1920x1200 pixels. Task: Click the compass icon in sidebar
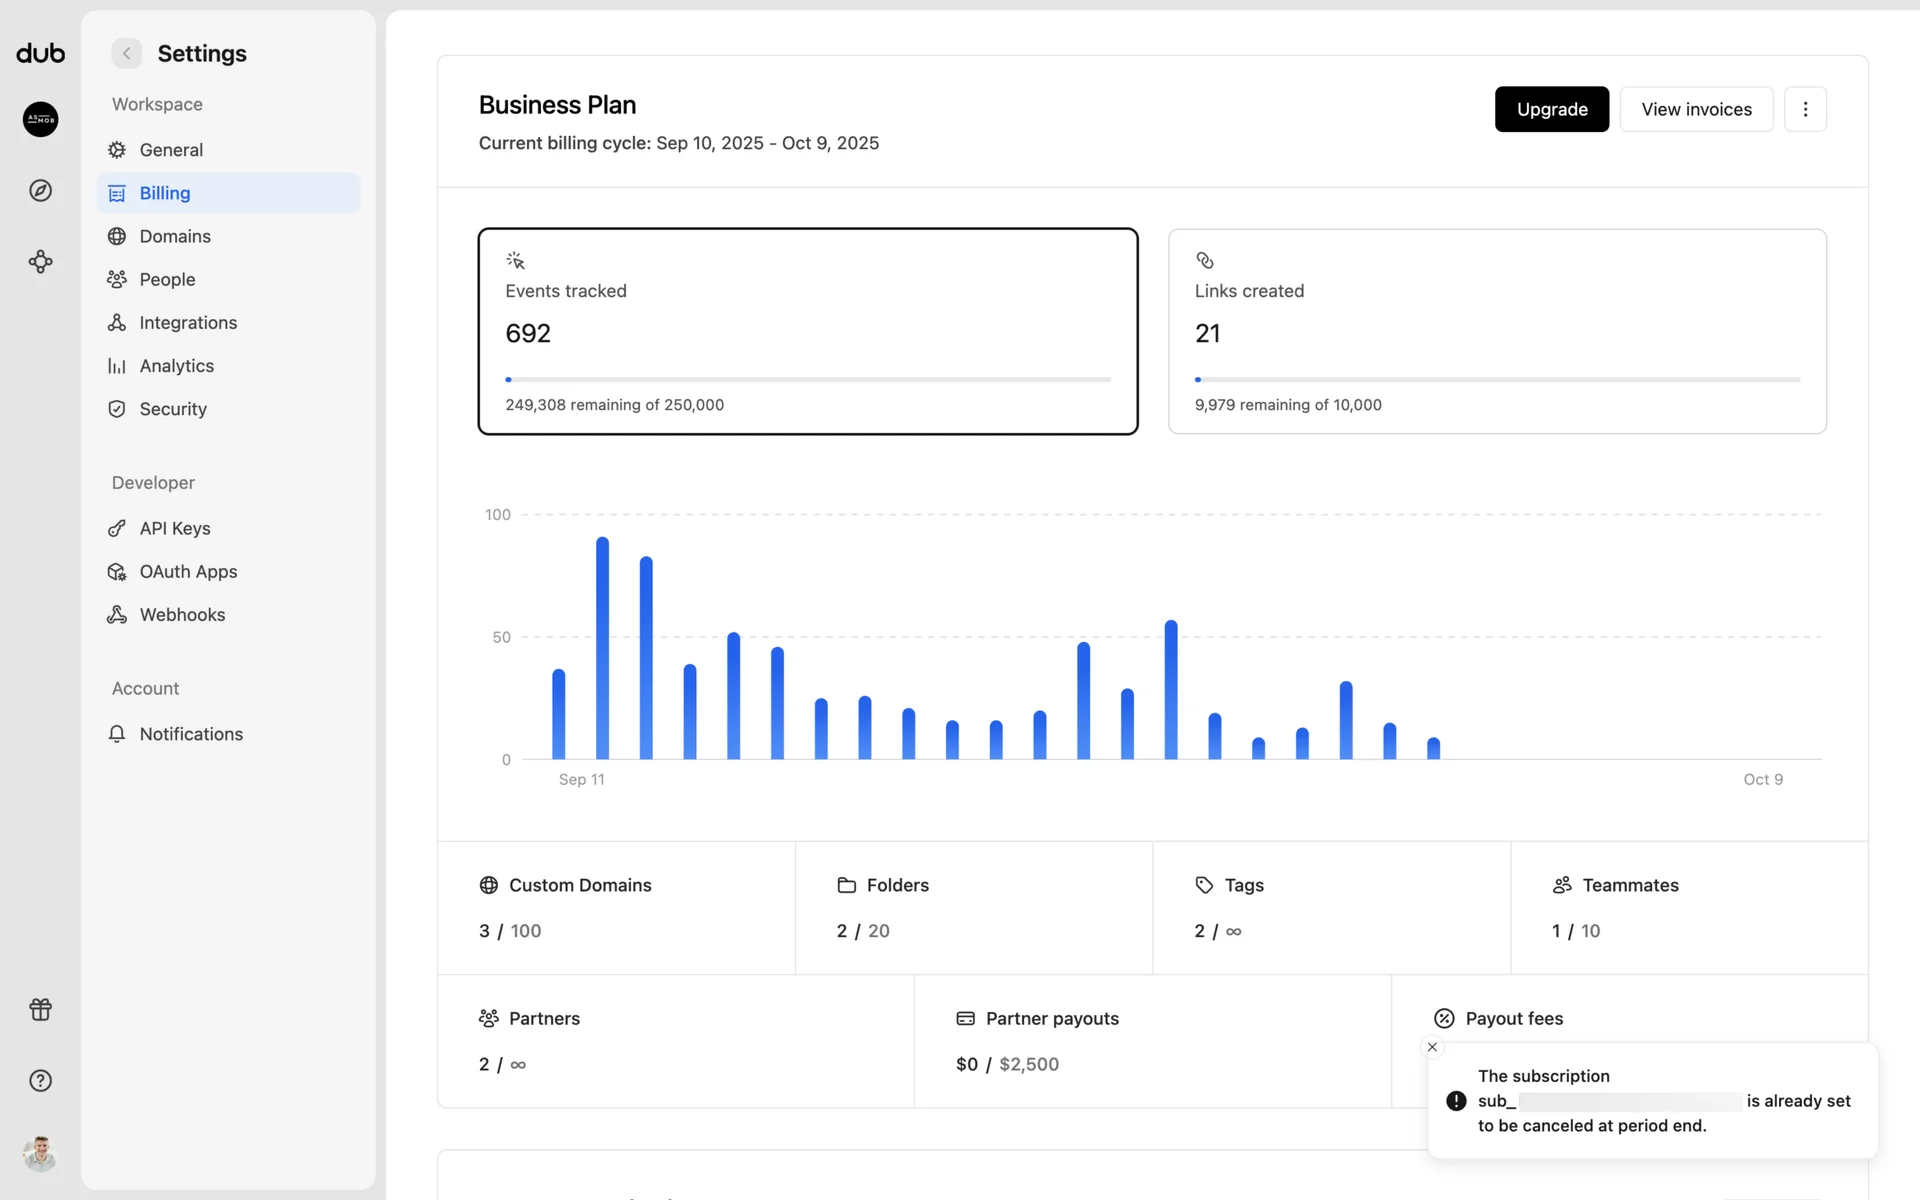pos(40,190)
